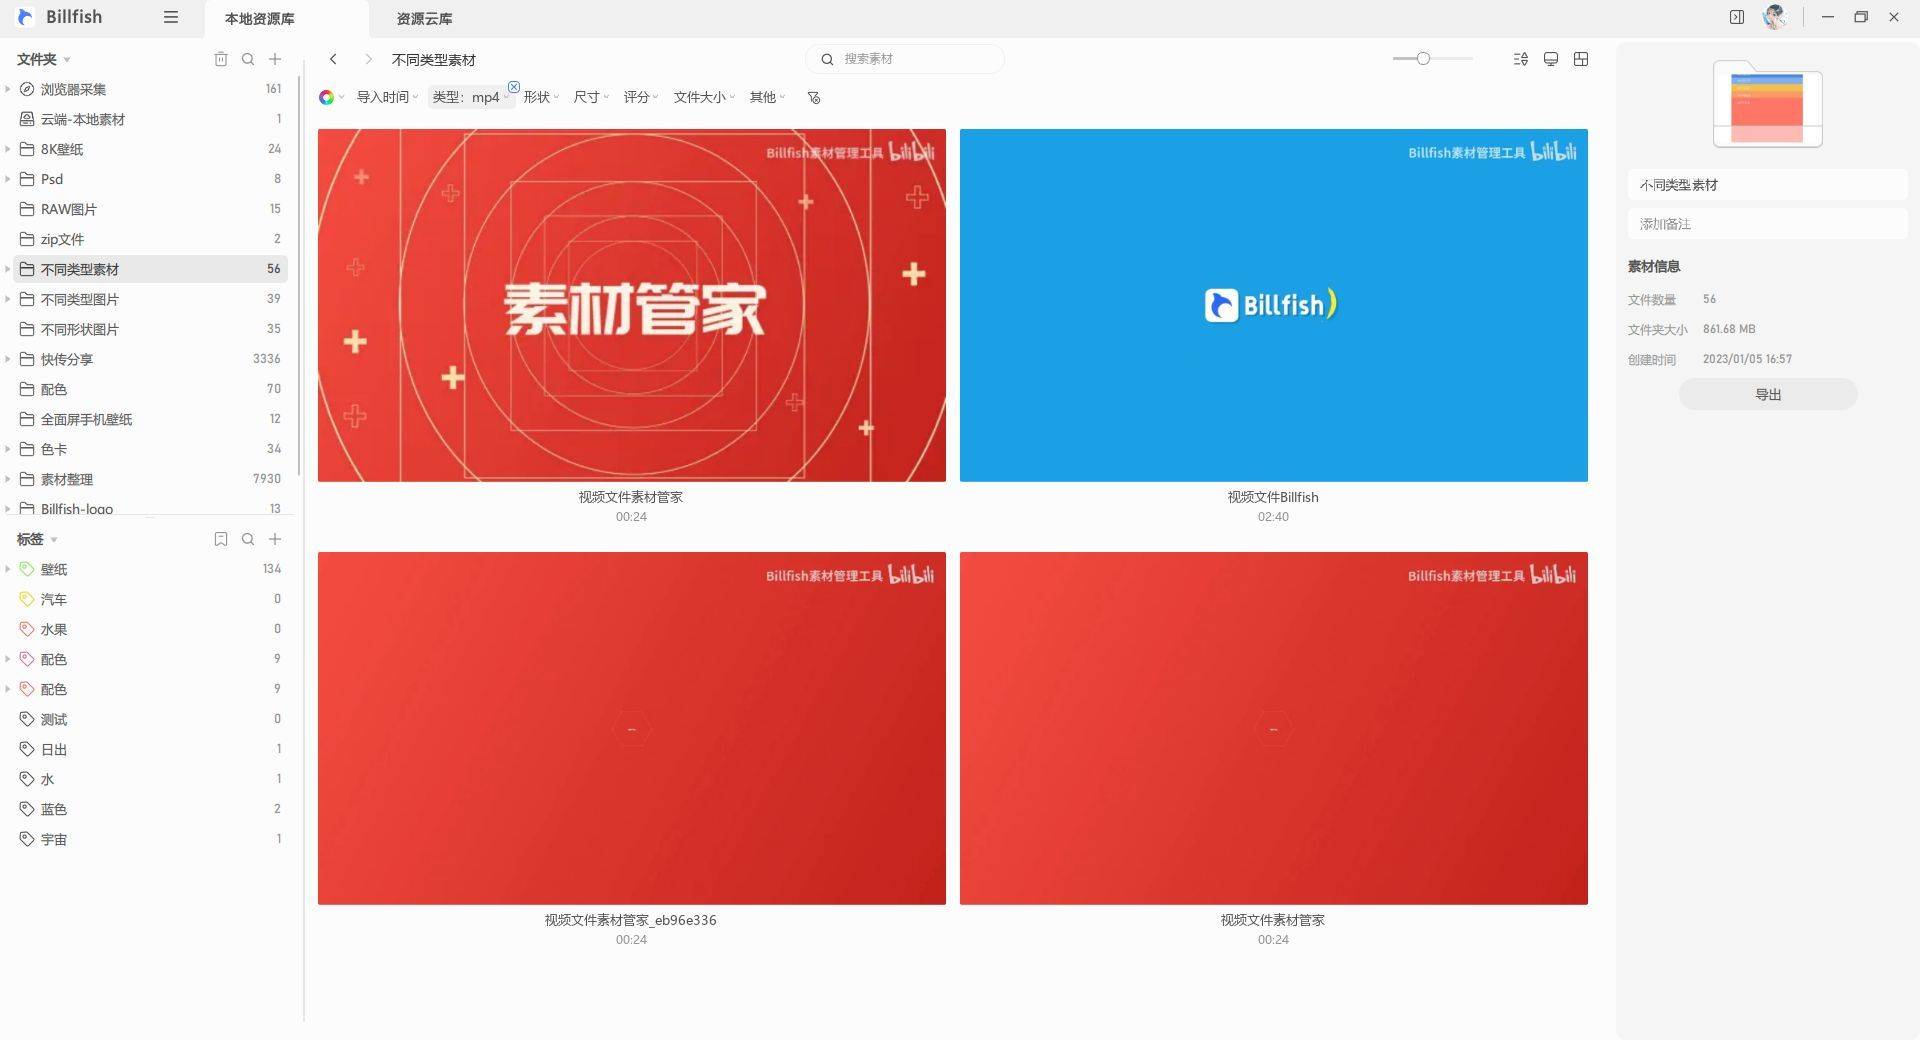Adjust the thumbnail size slider
Screen dimensions: 1920x1040
(1423, 59)
